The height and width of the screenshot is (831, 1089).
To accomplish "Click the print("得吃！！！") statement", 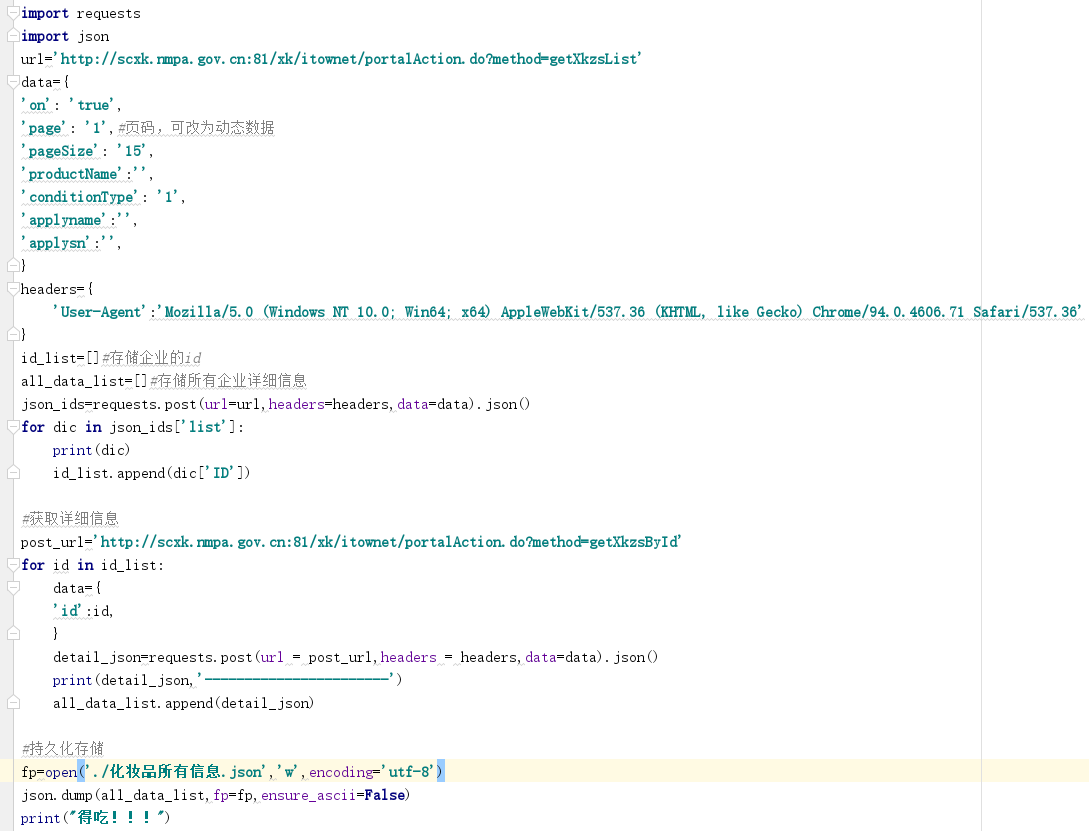I will click(x=95, y=818).
